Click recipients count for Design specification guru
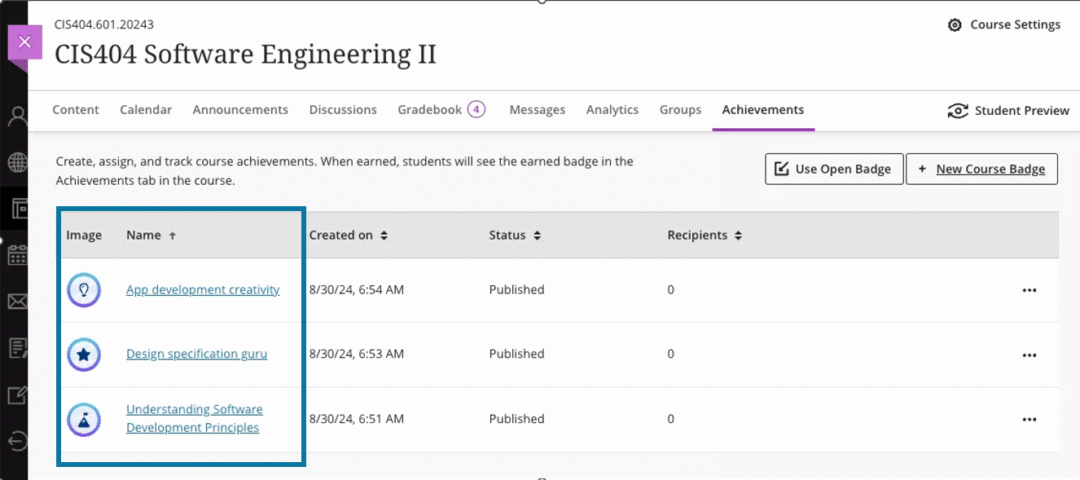The width and height of the screenshot is (1080, 480). point(671,354)
